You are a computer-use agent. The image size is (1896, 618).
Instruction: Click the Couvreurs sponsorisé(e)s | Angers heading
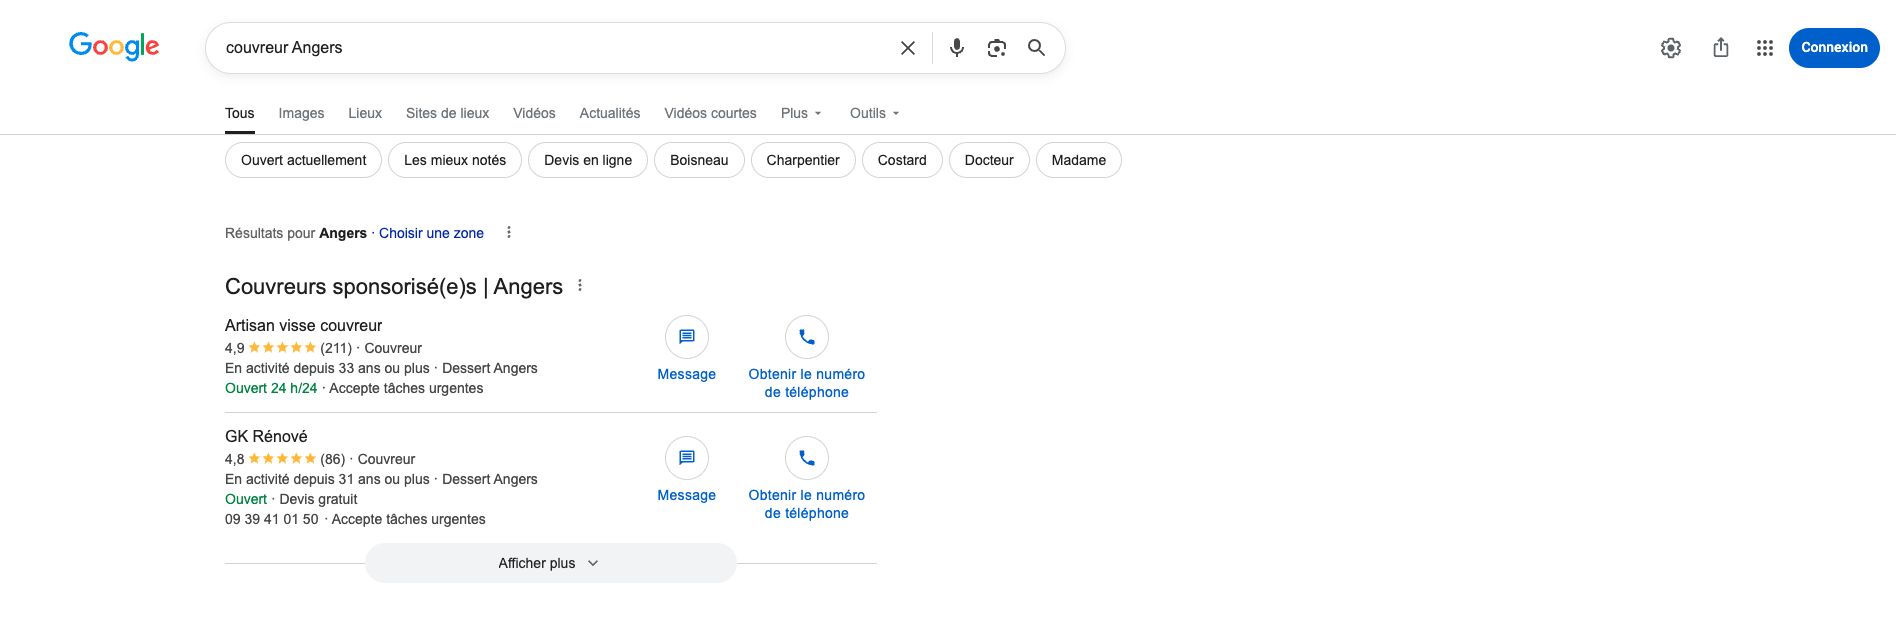coord(394,286)
